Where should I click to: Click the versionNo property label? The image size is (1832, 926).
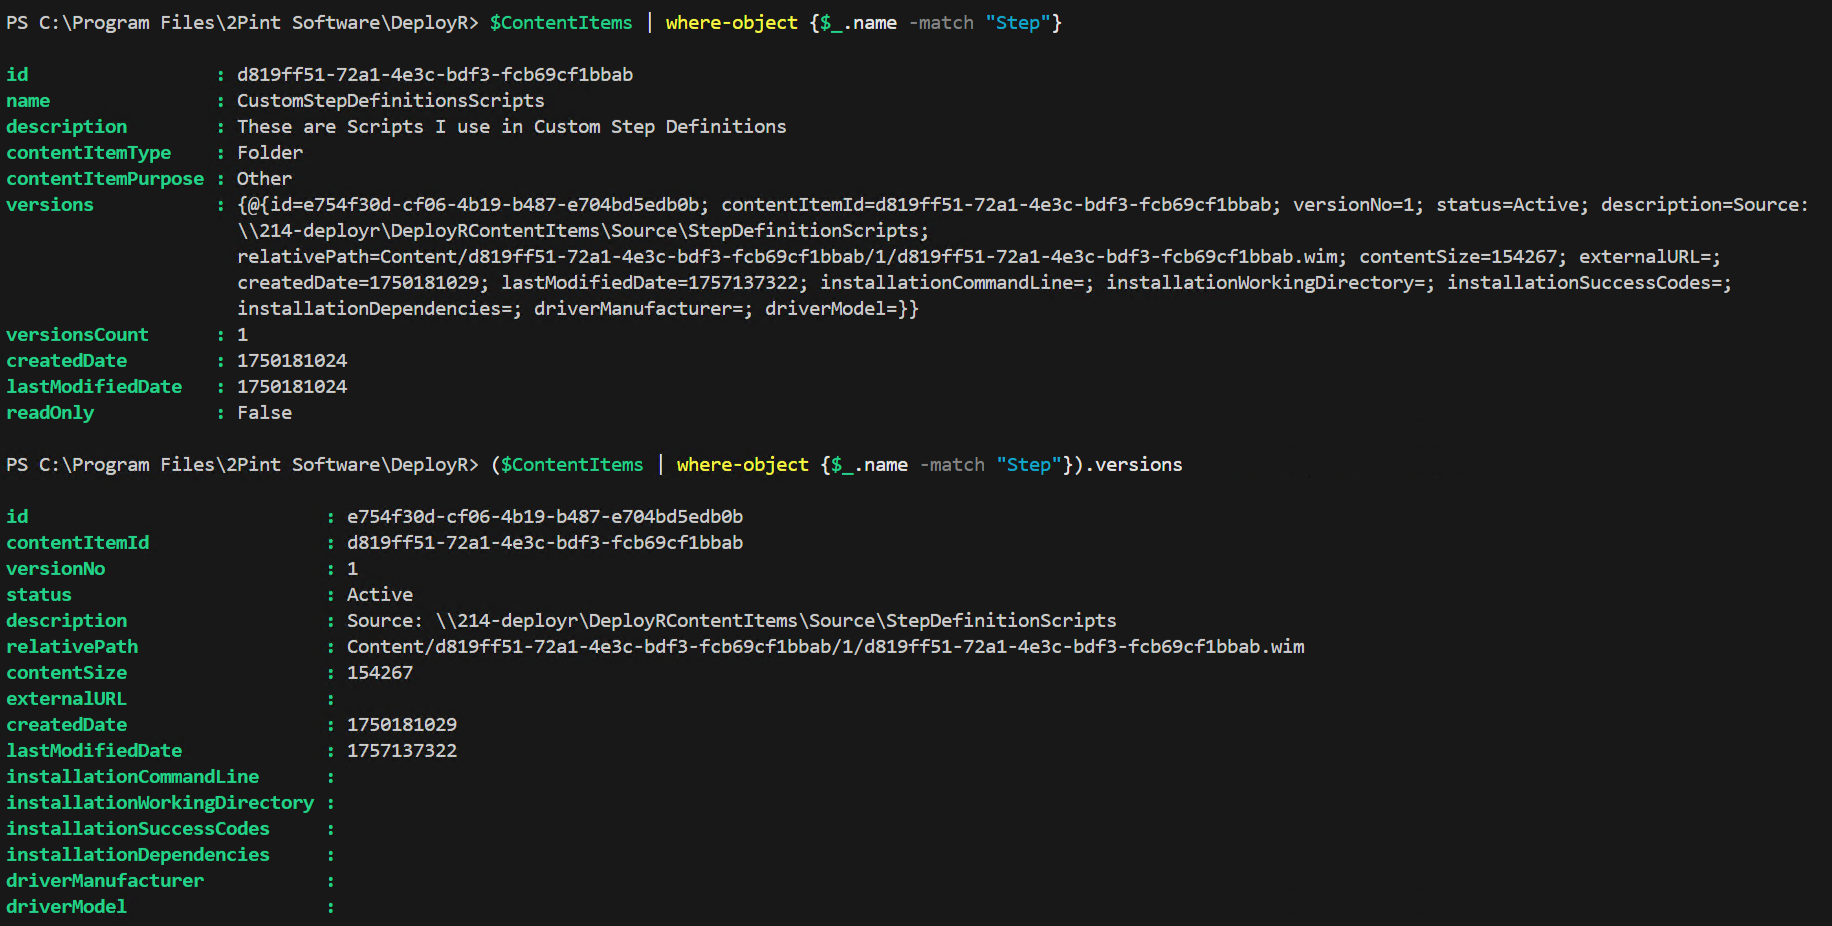(x=56, y=569)
